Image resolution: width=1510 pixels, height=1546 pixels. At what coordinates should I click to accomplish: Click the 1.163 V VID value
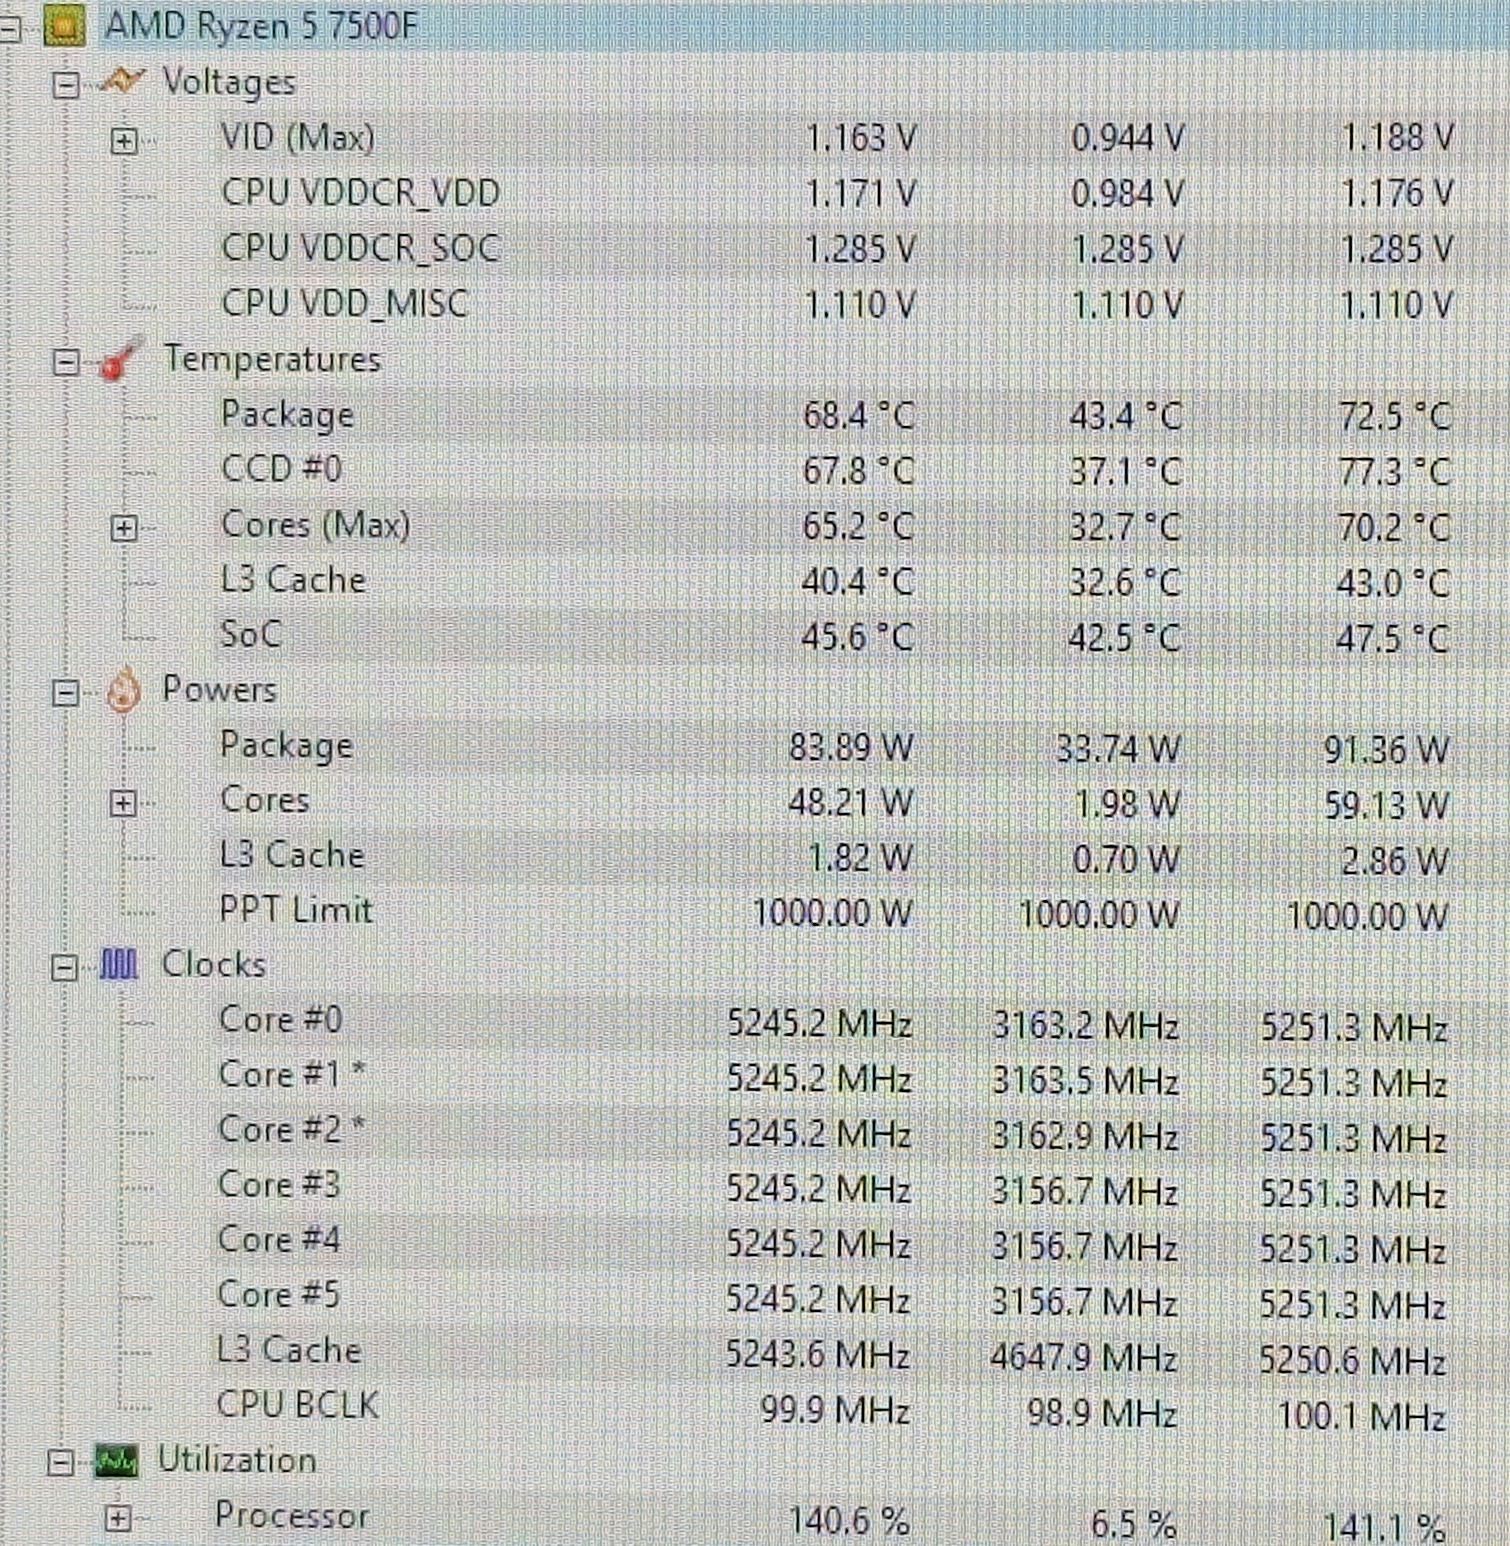(861, 138)
